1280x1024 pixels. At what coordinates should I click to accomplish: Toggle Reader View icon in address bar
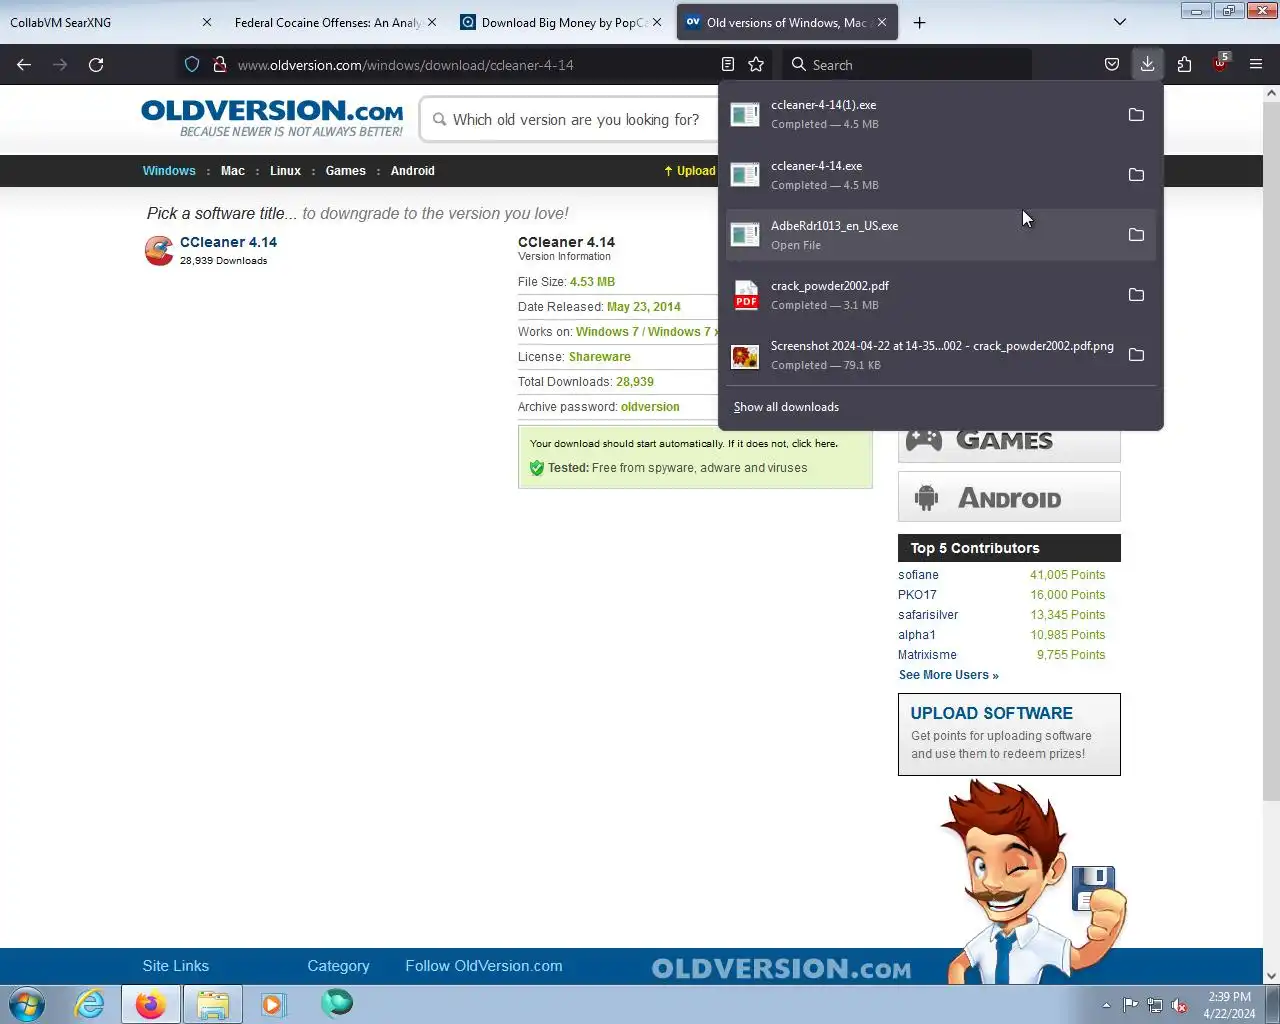point(728,64)
